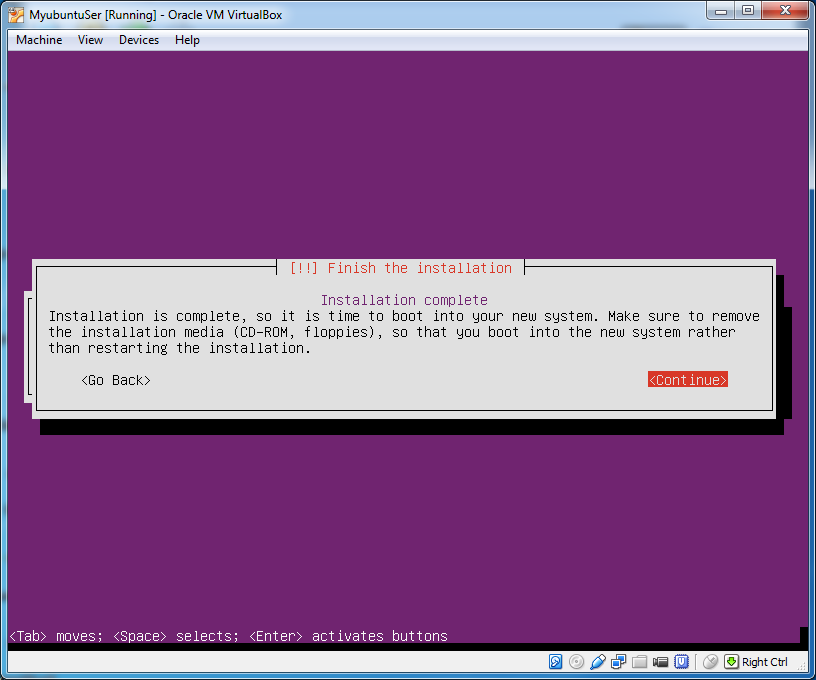Click the 'Installation complete' heading text
Screen dimensions: 816x680
click(404, 300)
